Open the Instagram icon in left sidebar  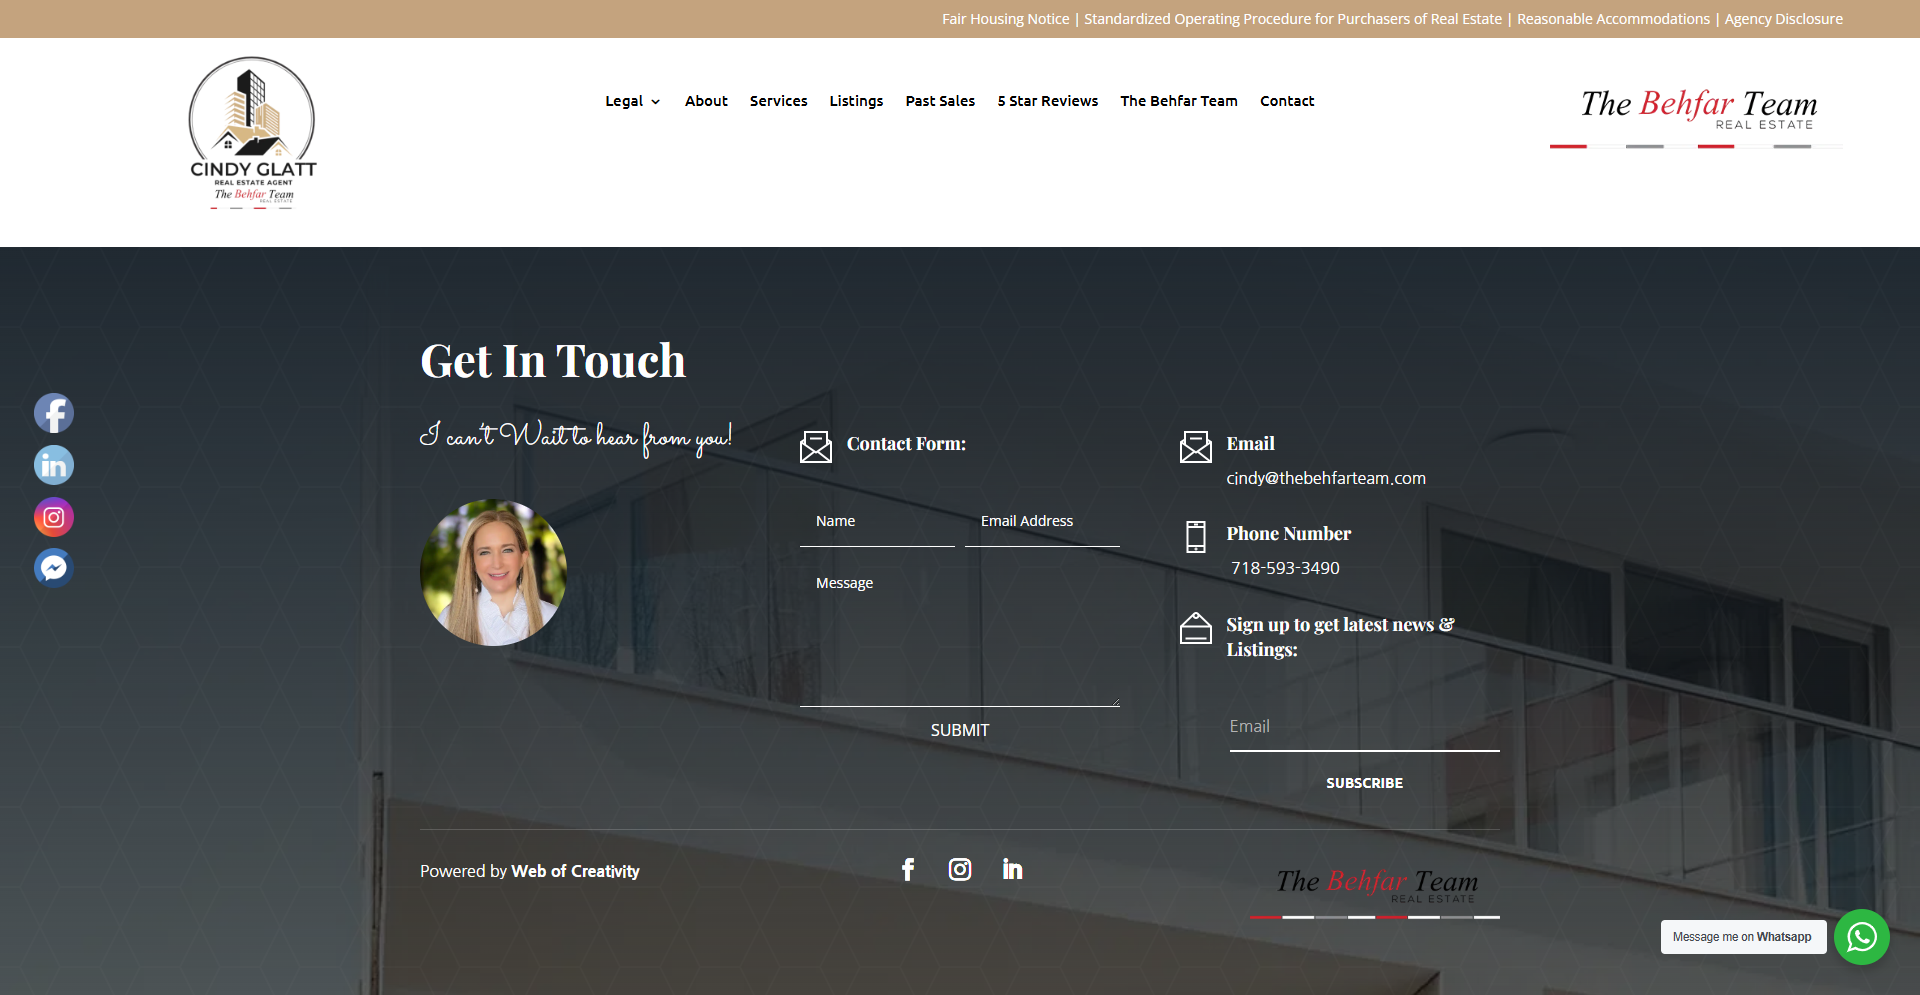click(54, 517)
